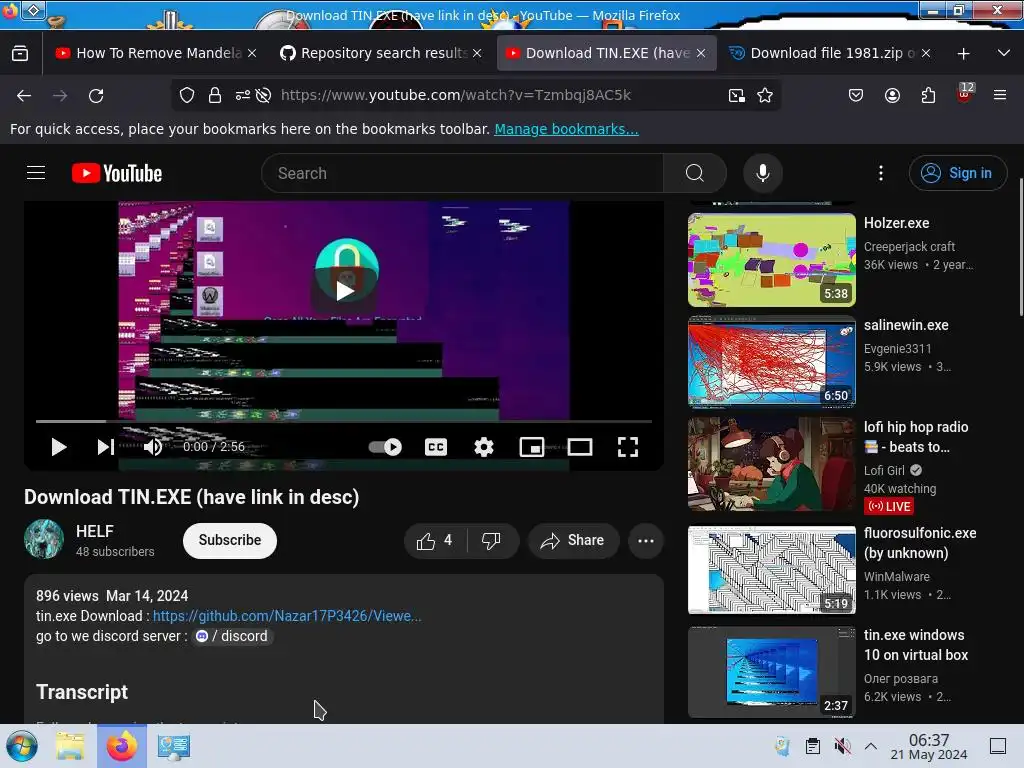Open YouTube settings three-dot menu
1024x768 pixels.
click(881, 173)
